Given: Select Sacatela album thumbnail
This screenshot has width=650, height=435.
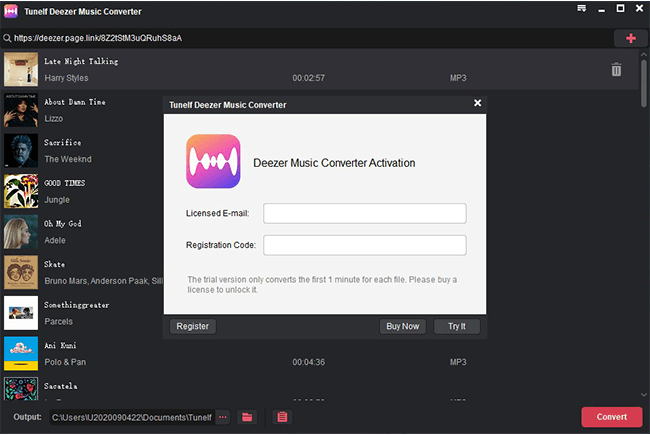Looking at the screenshot, I should coord(21,389).
